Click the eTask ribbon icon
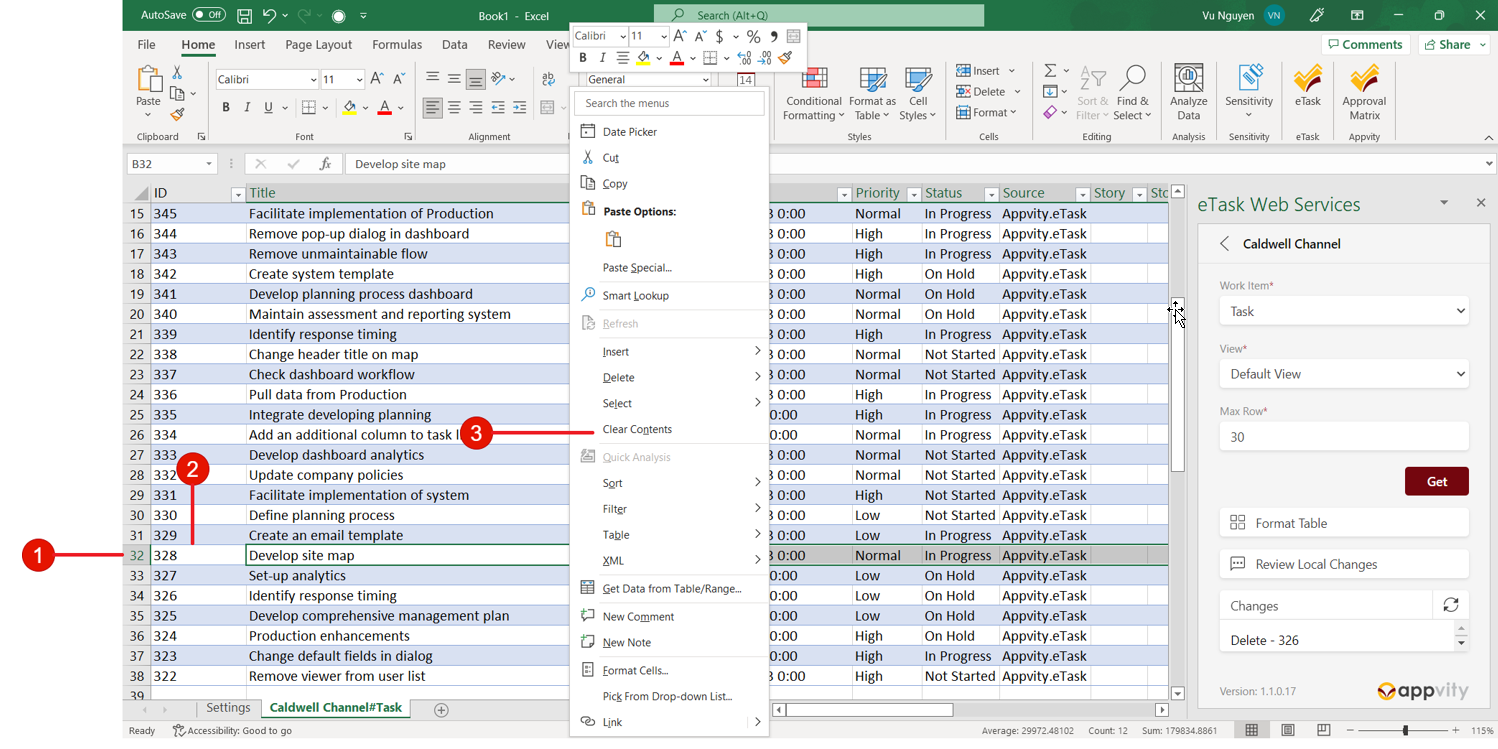Screen dimensions: 1498x749 1307,87
